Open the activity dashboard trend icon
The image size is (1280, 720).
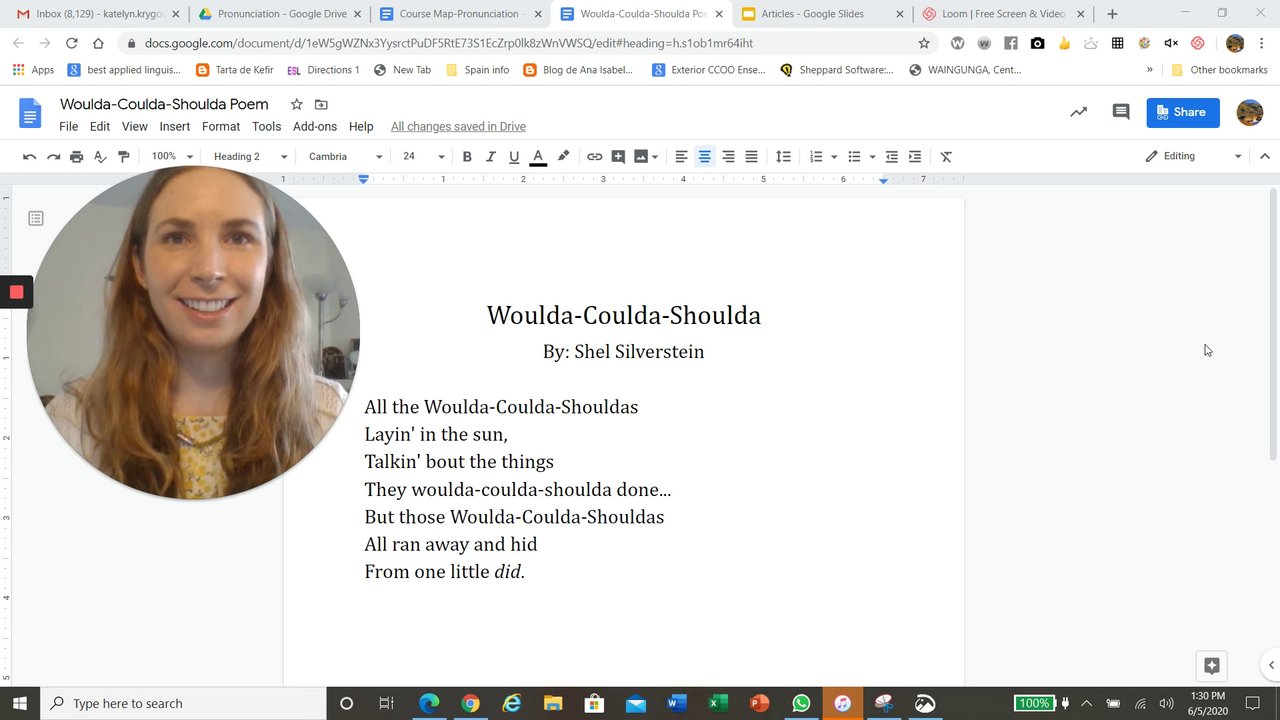click(1078, 112)
